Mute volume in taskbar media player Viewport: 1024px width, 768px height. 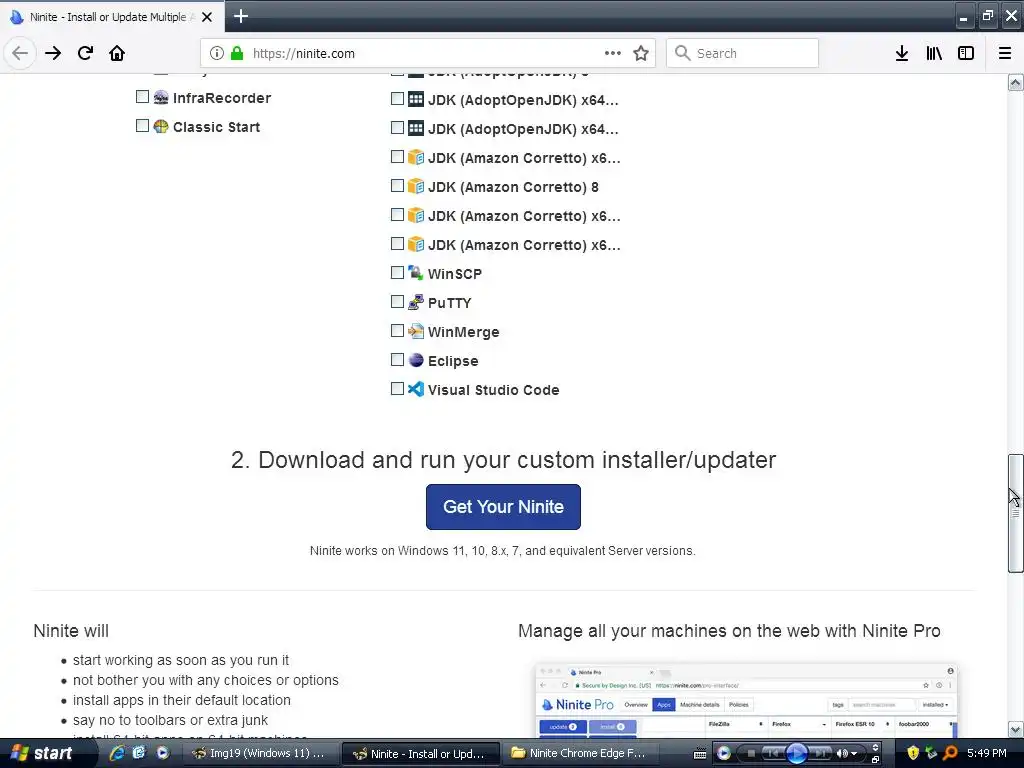click(x=842, y=754)
